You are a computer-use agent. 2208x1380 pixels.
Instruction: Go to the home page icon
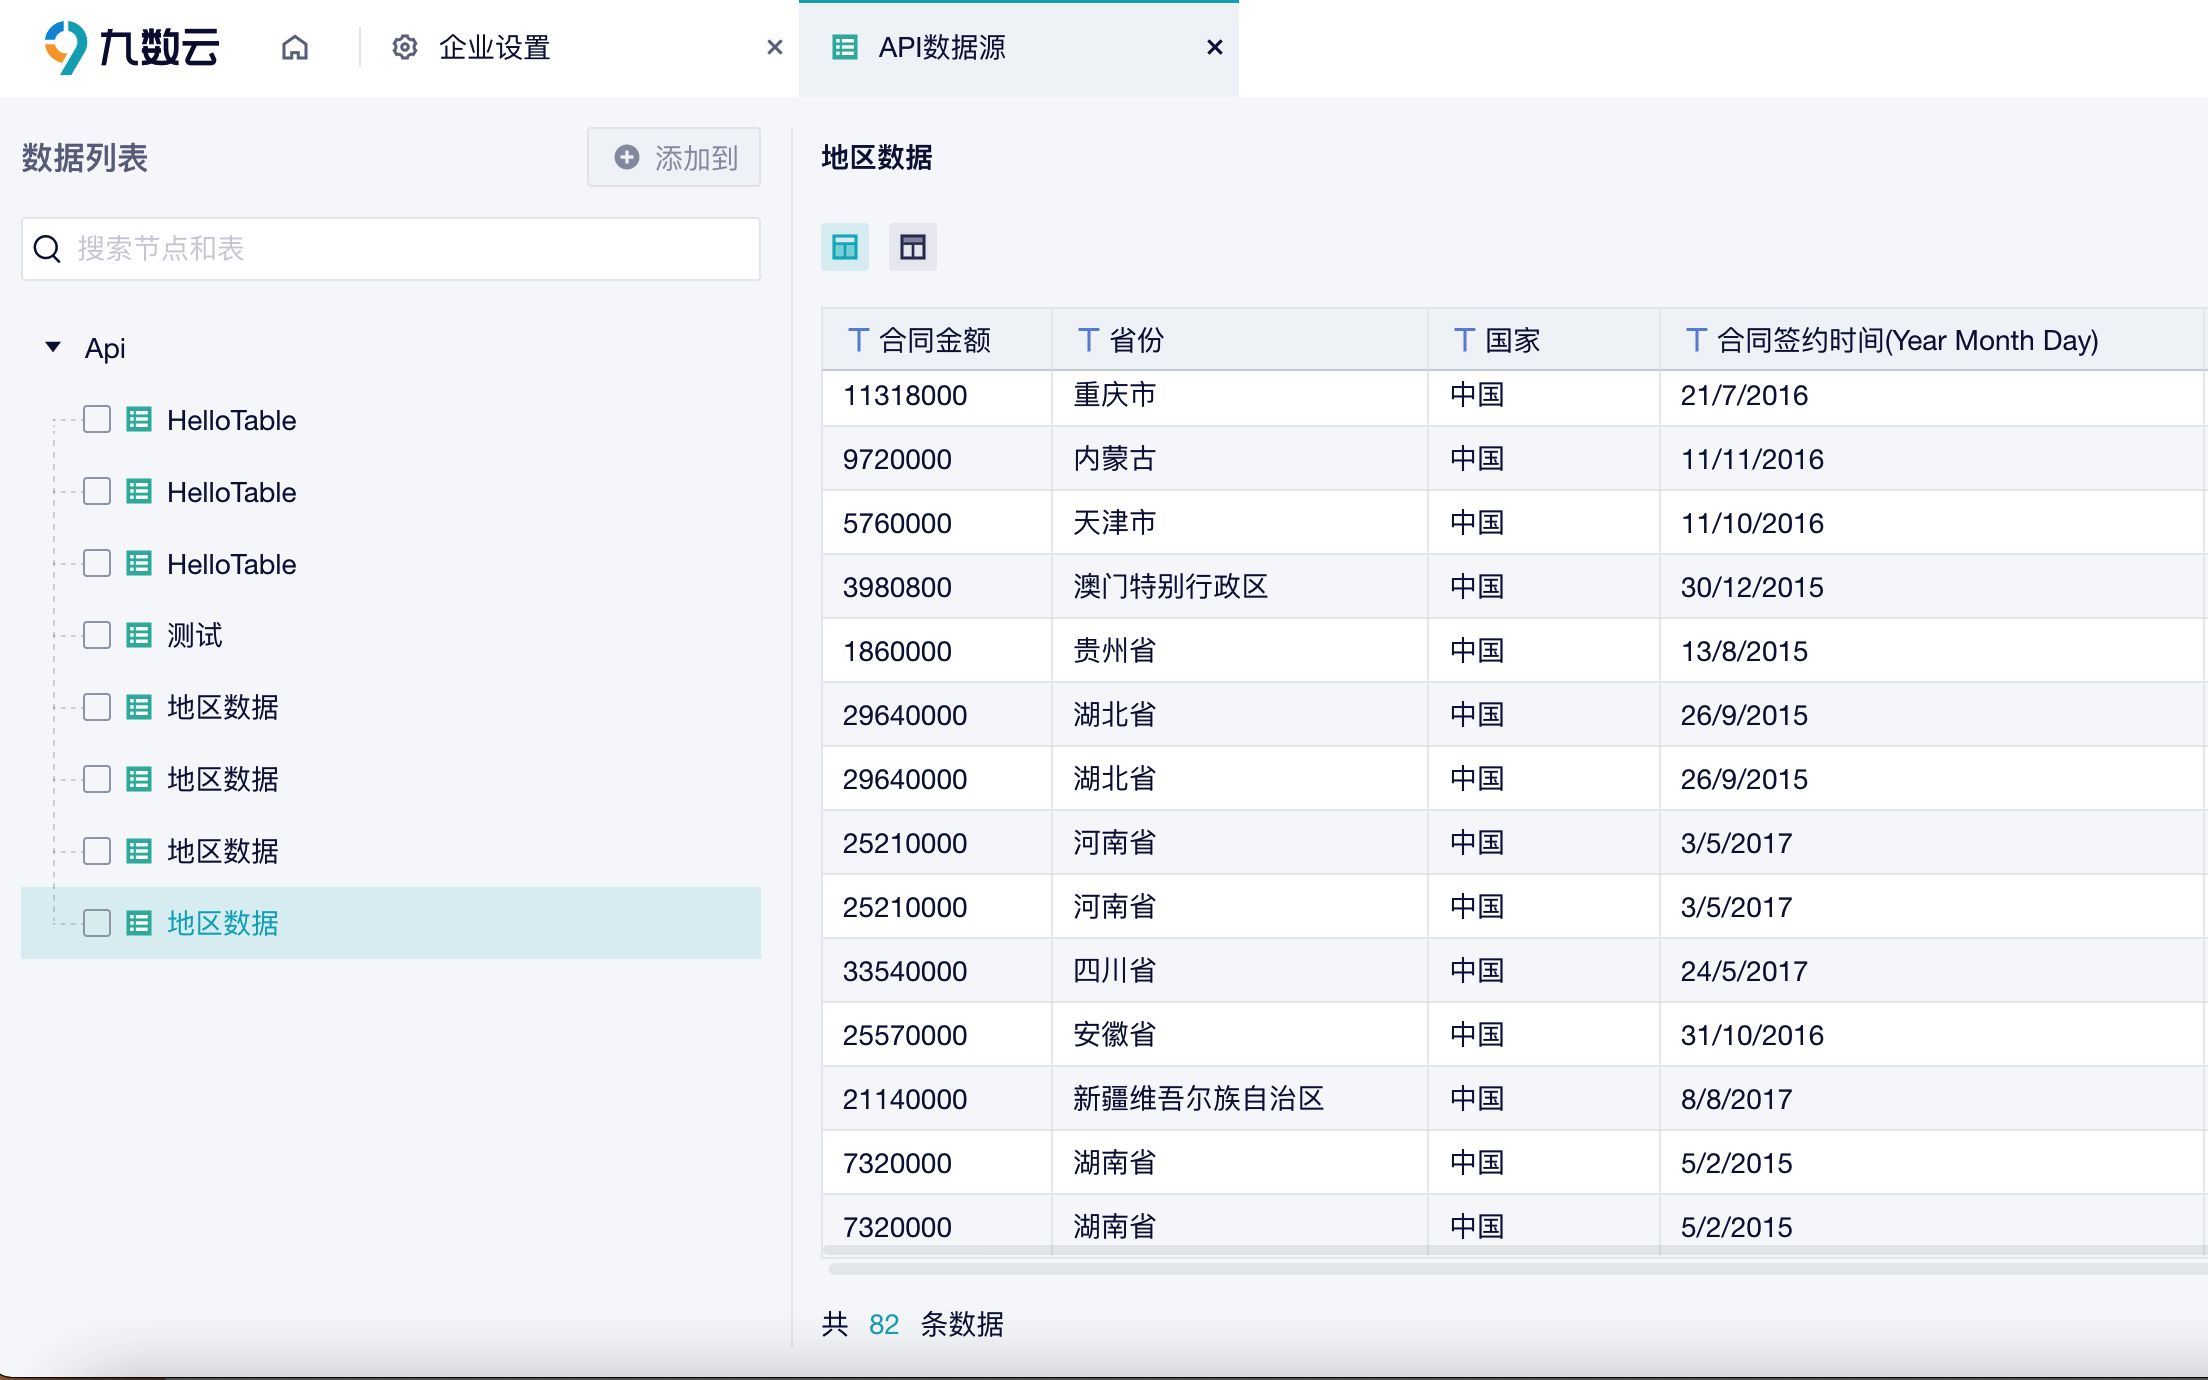coord(295,47)
